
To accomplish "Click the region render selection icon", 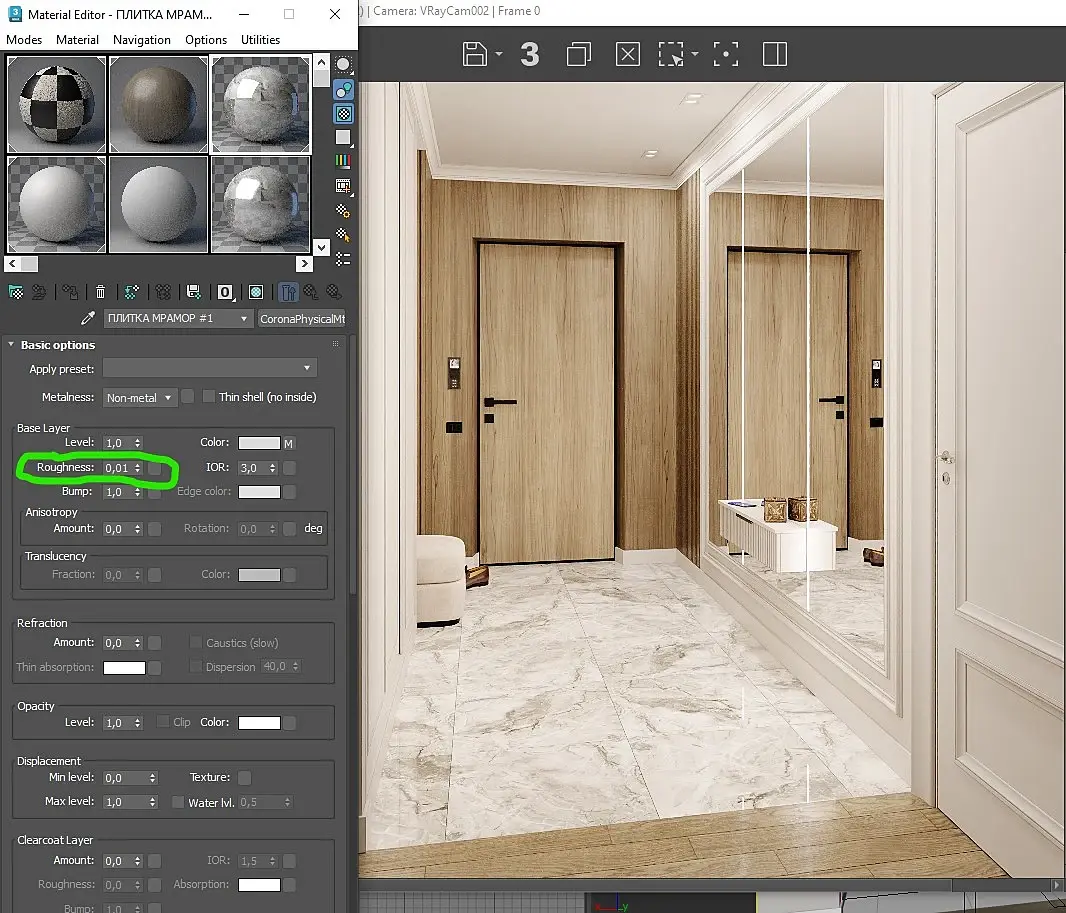I will click(671, 54).
